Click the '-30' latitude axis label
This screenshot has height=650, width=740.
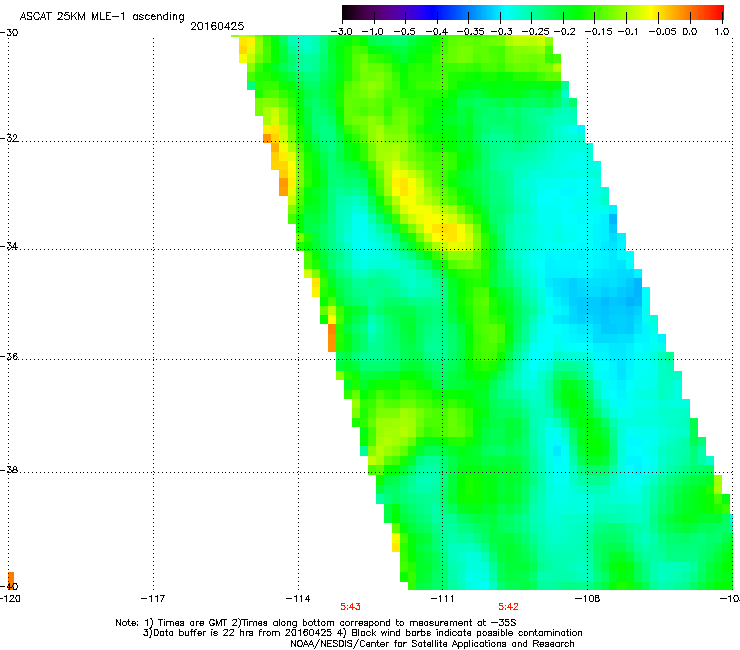click(x=9, y=33)
